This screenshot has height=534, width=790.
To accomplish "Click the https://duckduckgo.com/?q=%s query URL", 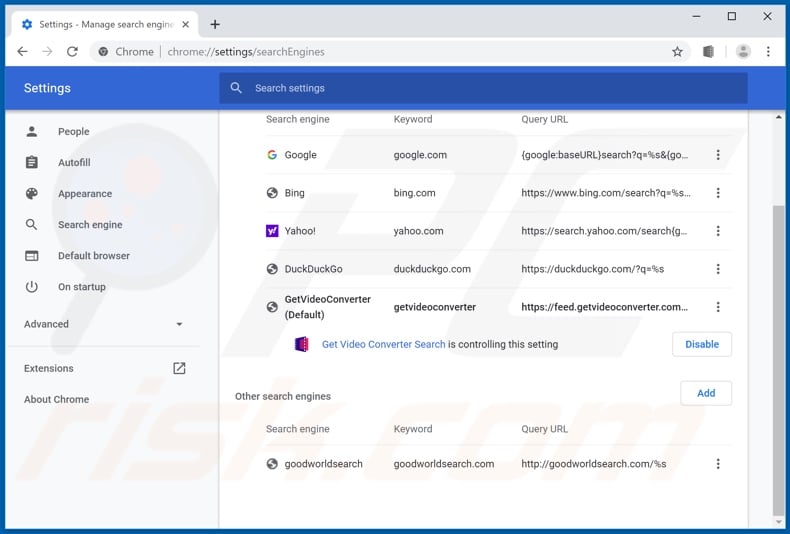I will 592,269.
